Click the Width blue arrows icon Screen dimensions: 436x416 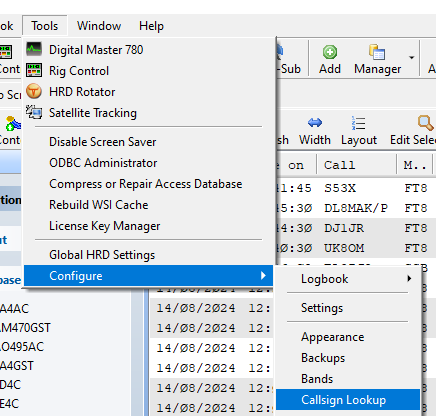[x=315, y=123]
